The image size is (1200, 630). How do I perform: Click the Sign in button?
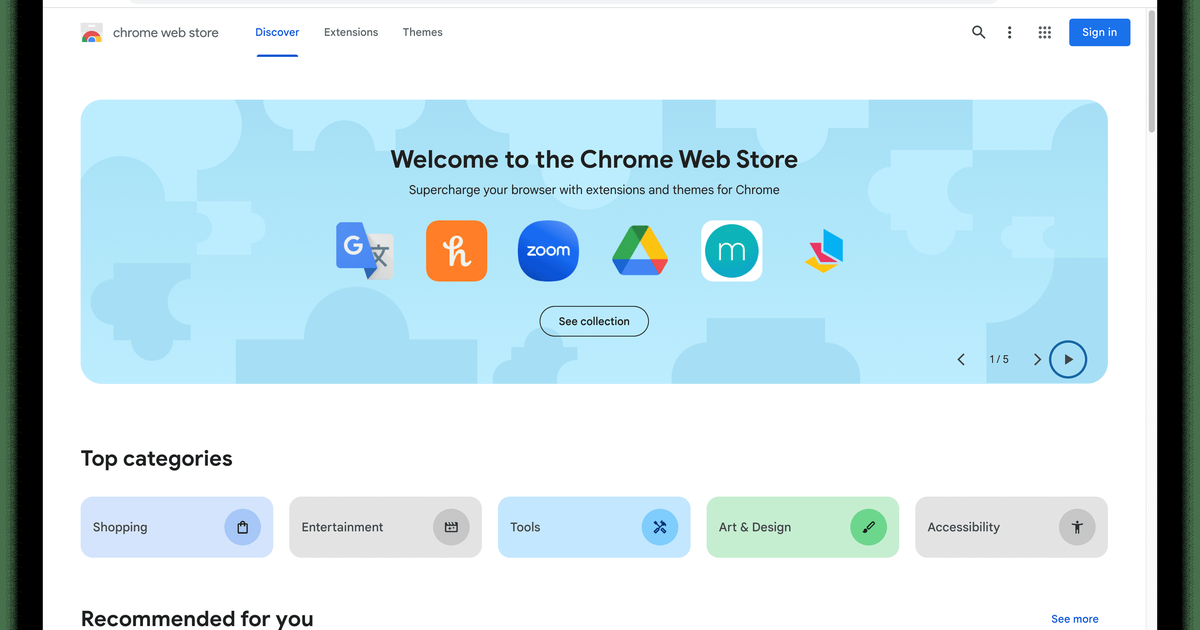click(1100, 32)
